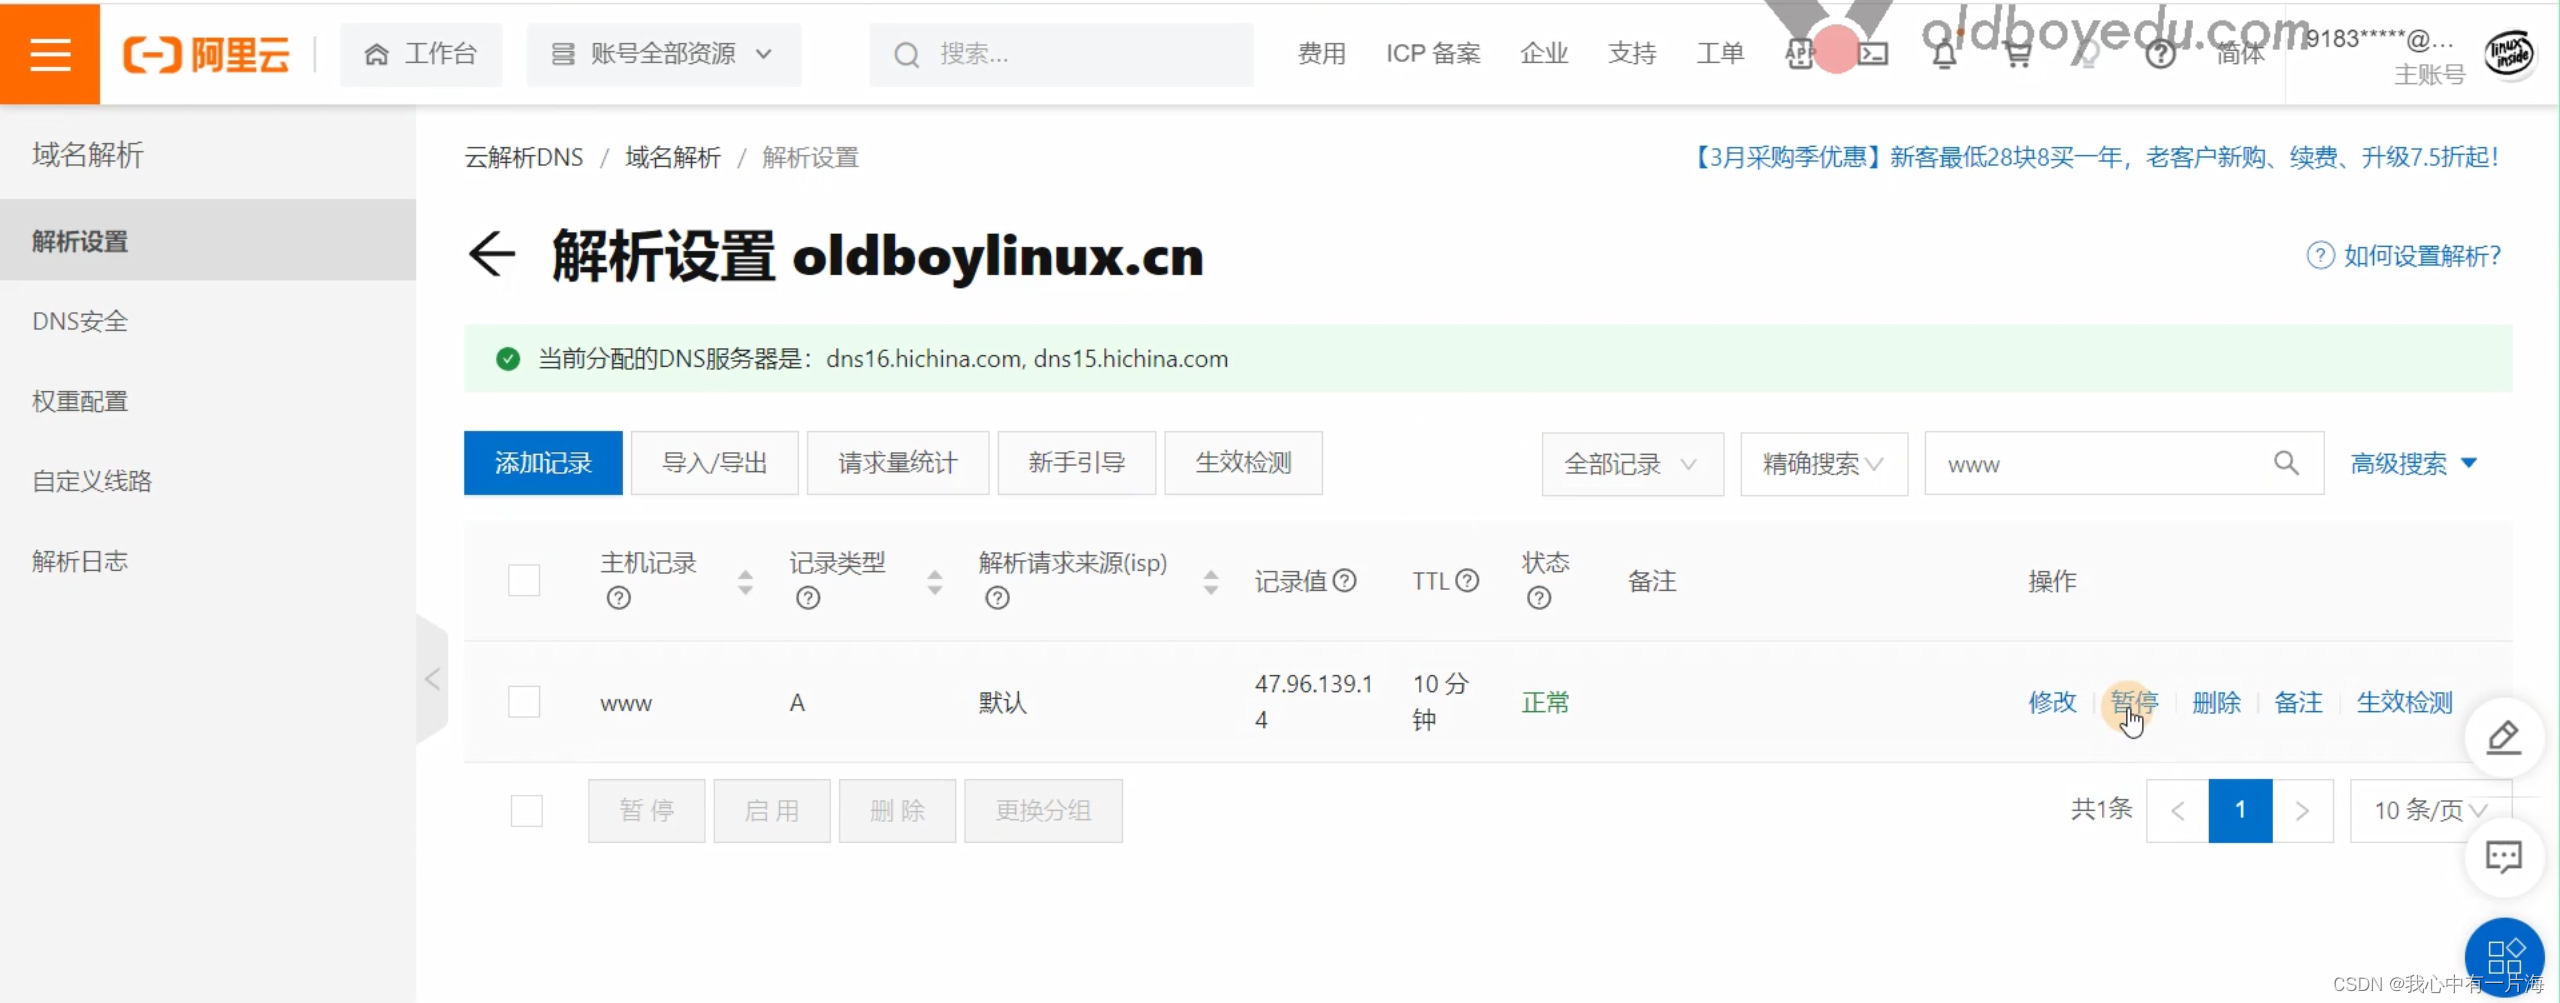The height and width of the screenshot is (1003, 2560).
Task: Open the ICP 备案 menu
Action: 1433,54
